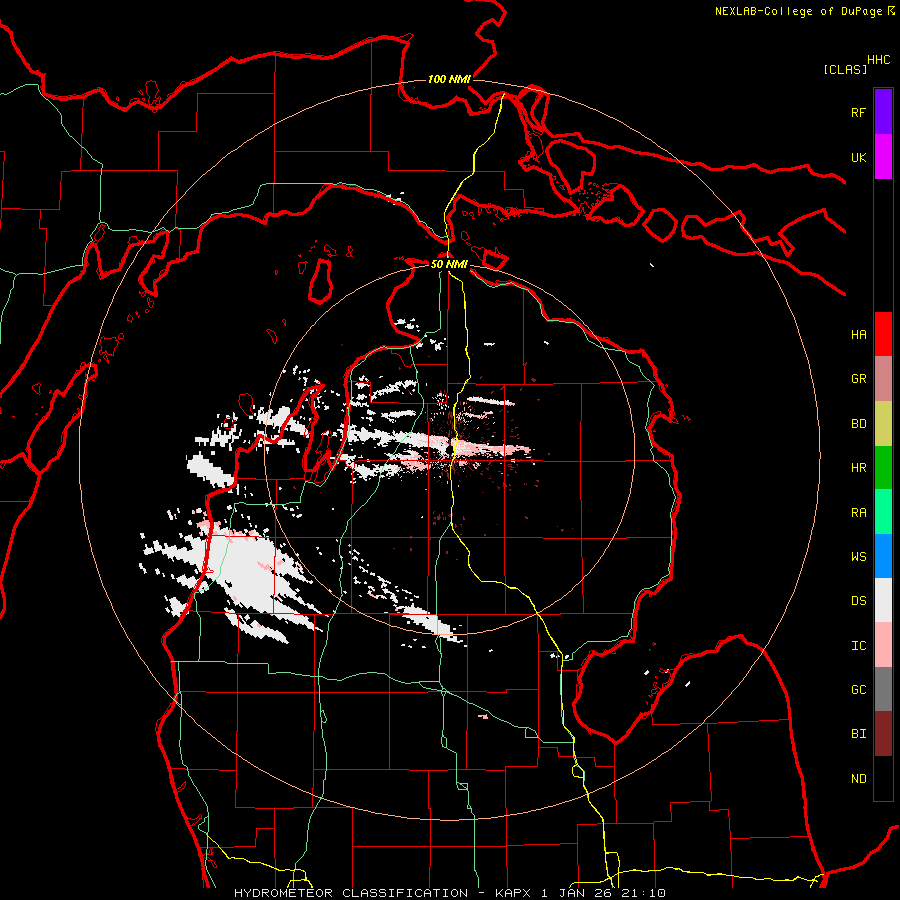This screenshot has height=900, width=900.
Task: Click the HR green legend swatch
Action: [x=883, y=468]
